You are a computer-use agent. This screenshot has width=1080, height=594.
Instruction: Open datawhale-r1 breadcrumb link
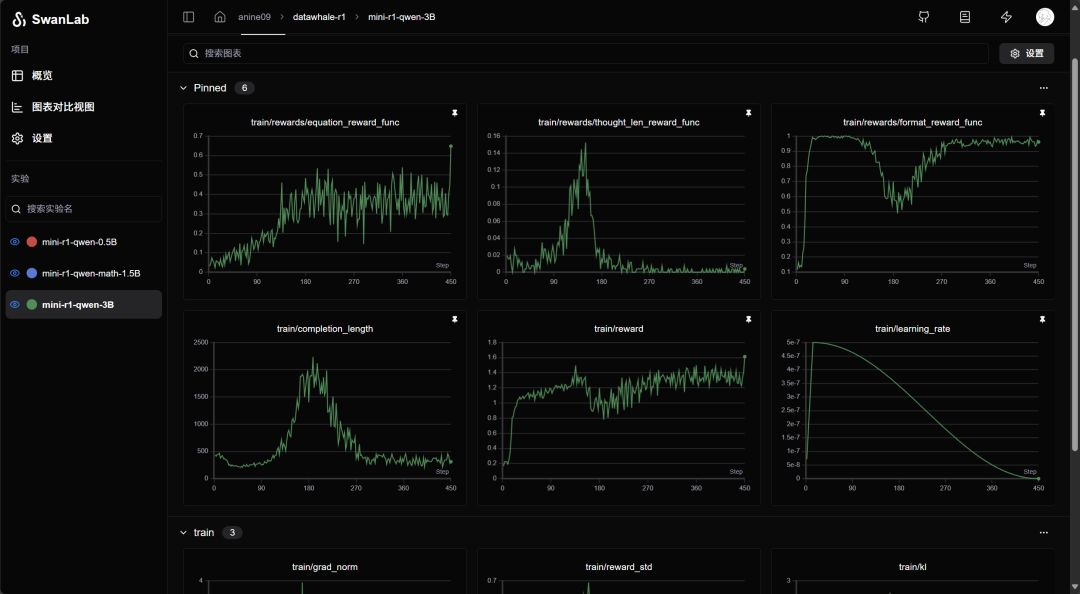[x=319, y=17]
